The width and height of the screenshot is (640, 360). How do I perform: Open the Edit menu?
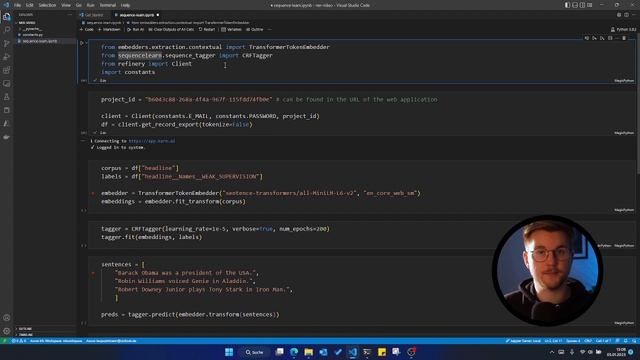click(x=29, y=5)
